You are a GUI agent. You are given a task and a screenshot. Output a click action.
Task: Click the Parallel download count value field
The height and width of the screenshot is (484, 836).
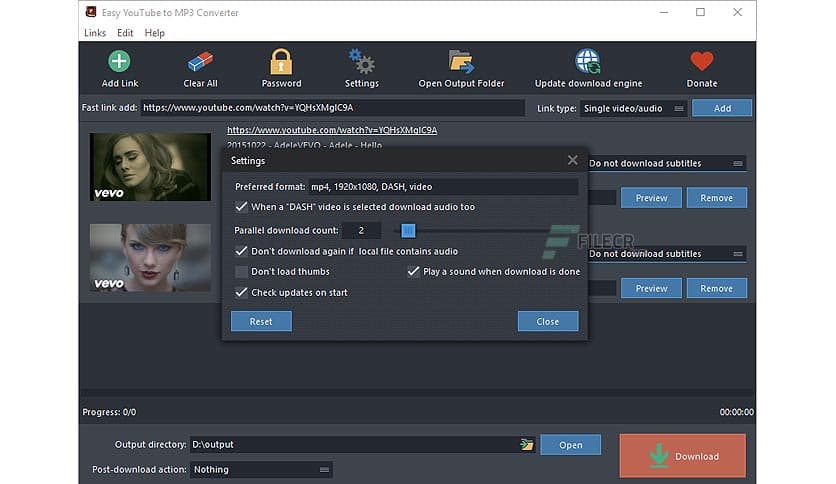coord(361,230)
